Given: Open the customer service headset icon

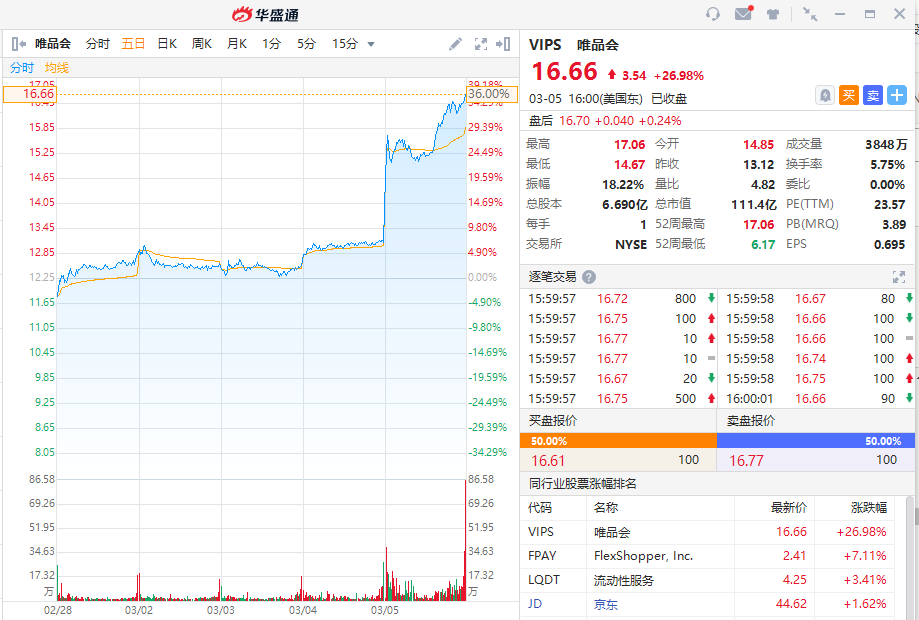Looking at the screenshot, I should click(713, 13).
